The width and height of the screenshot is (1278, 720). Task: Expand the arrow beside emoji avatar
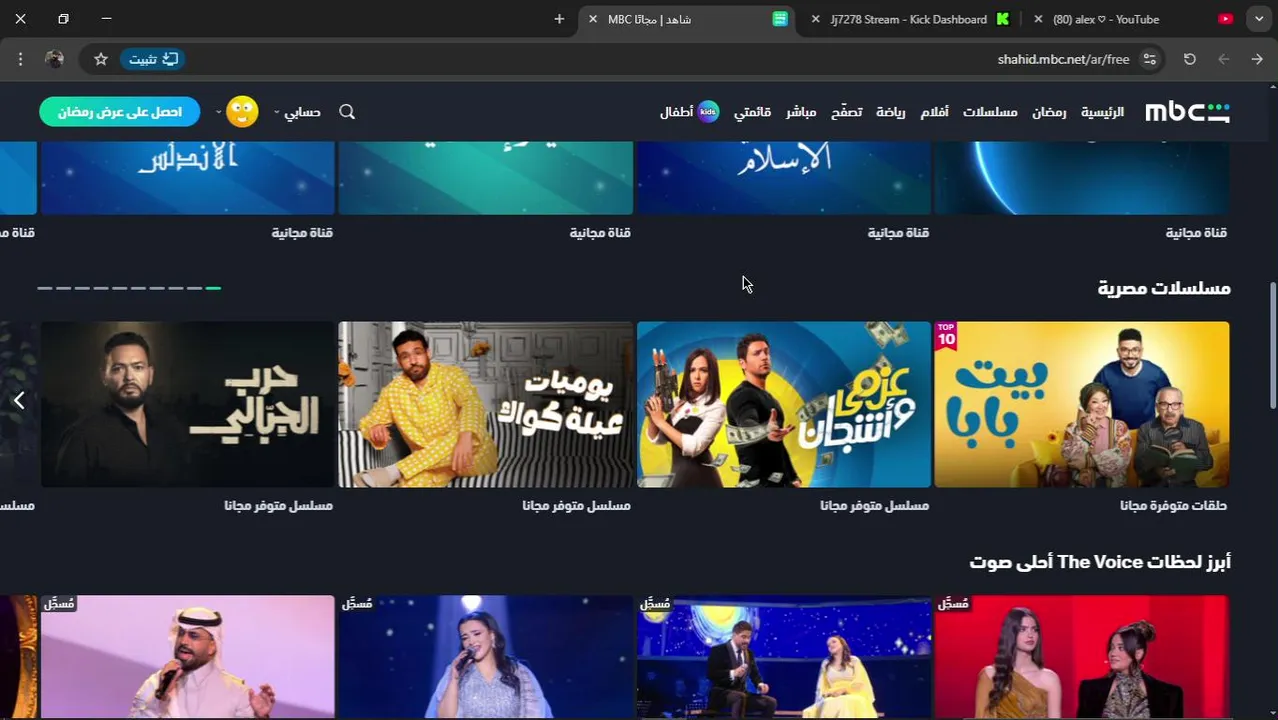pyautogui.click(x=218, y=112)
